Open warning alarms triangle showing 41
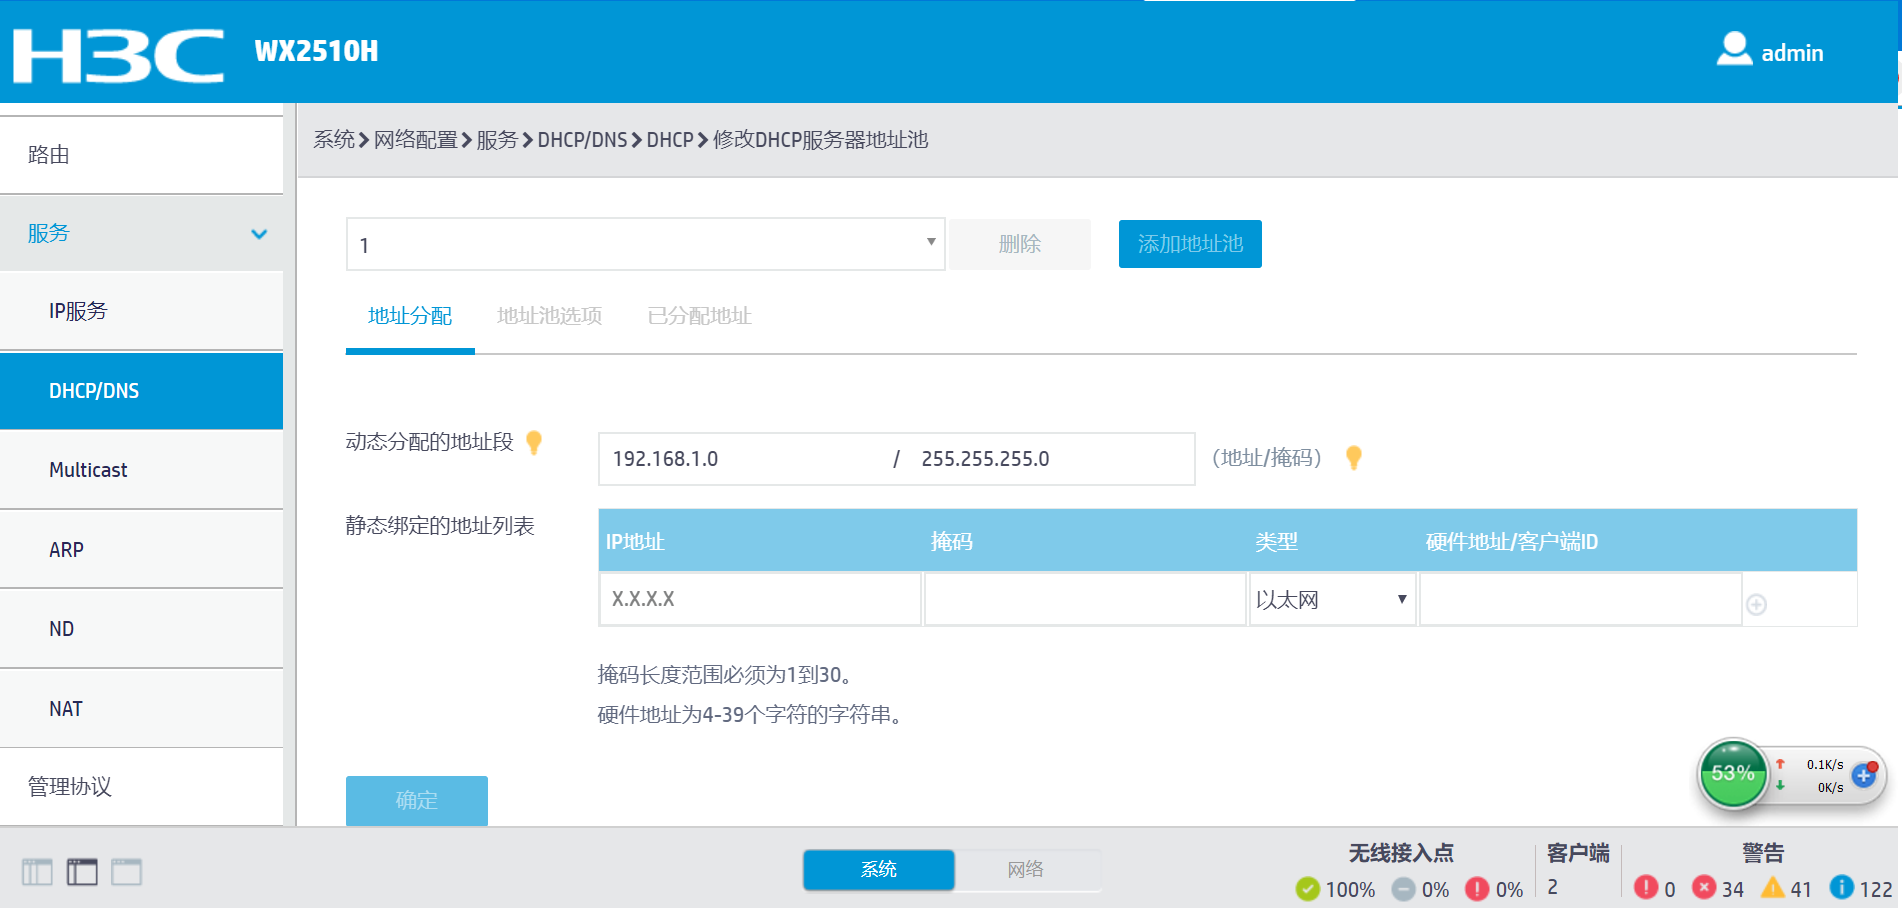 1773,887
